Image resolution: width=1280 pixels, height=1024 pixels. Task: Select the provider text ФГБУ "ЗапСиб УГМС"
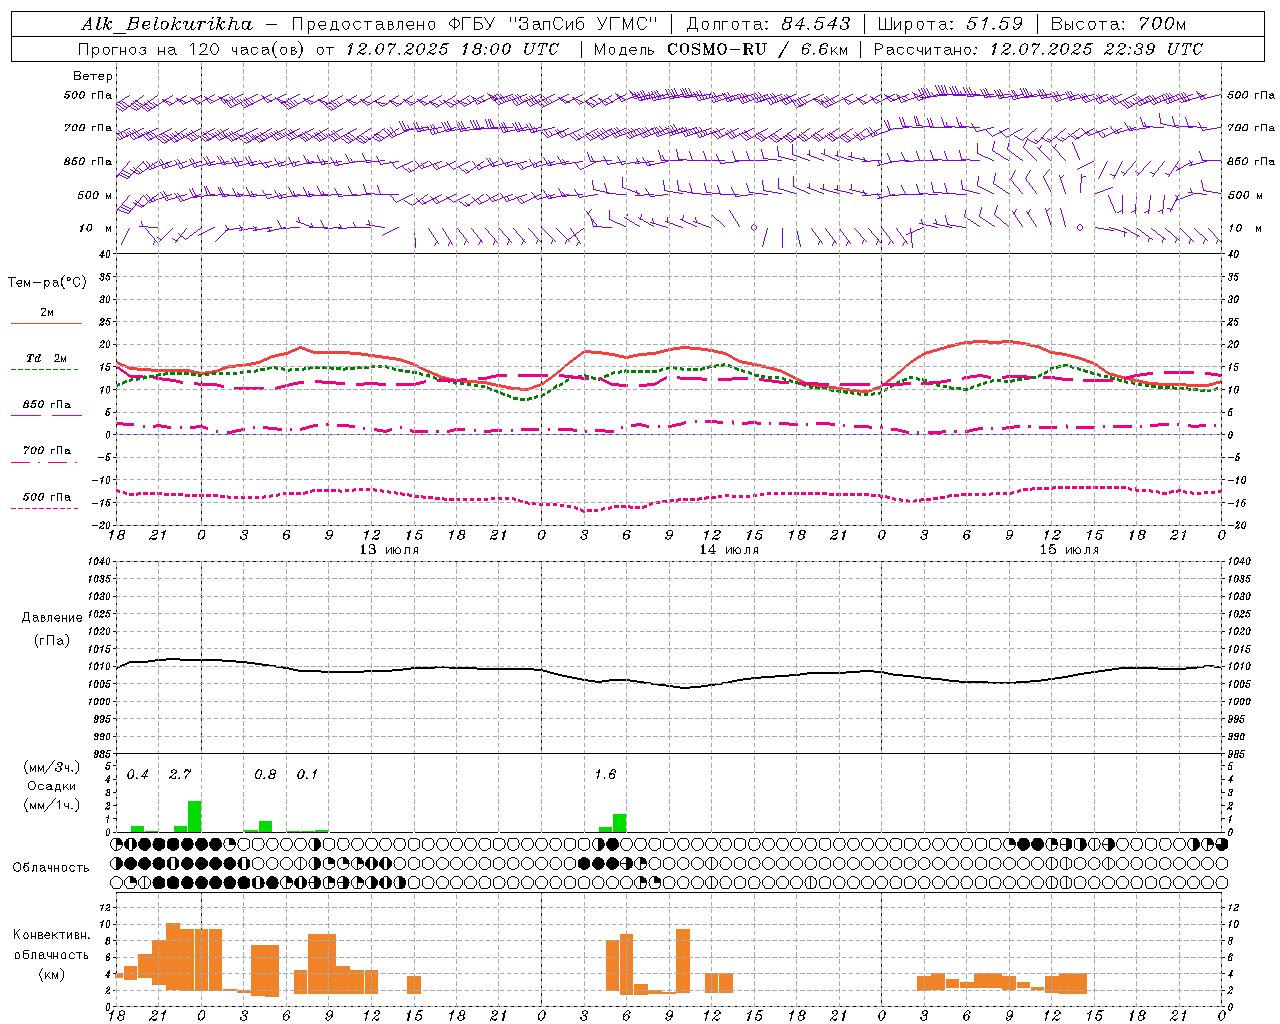553,24
